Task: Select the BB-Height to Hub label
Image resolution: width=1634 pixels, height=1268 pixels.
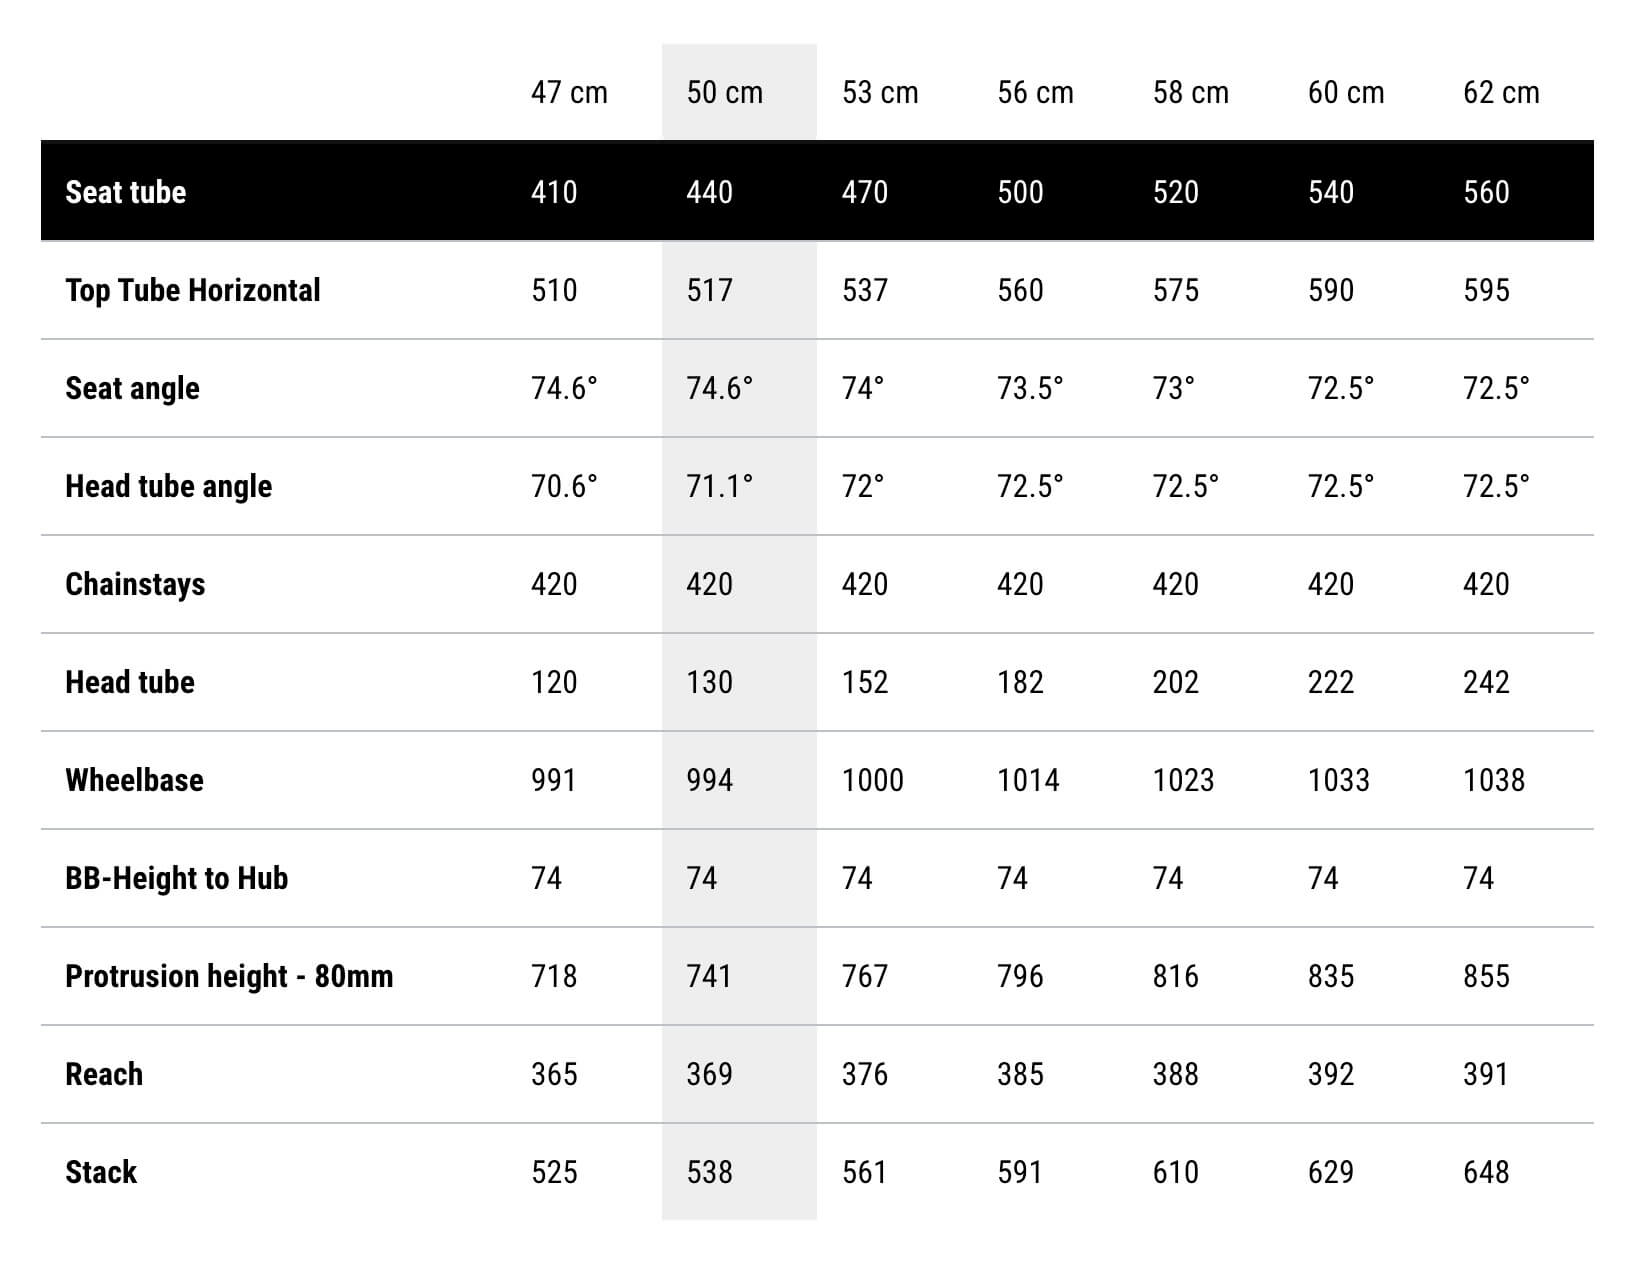Action: pyautogui.click(x=177, y=878)
